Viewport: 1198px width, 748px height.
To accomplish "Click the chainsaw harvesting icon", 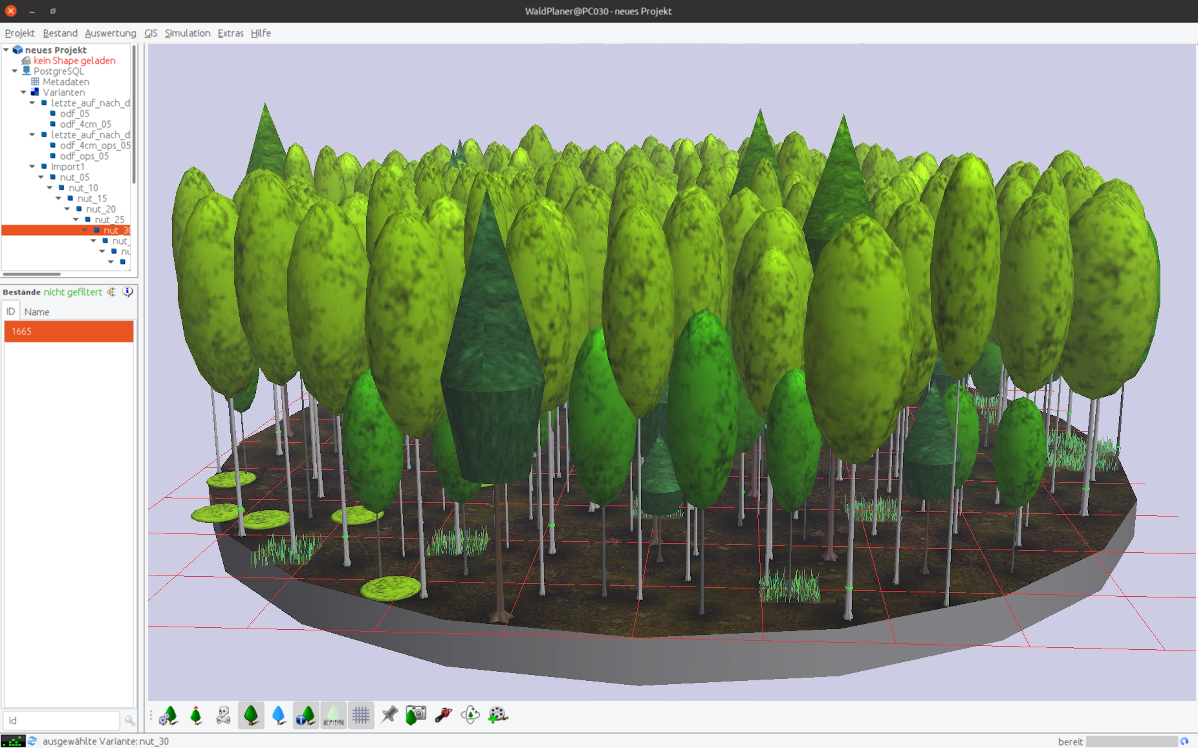I will [443, 714].
